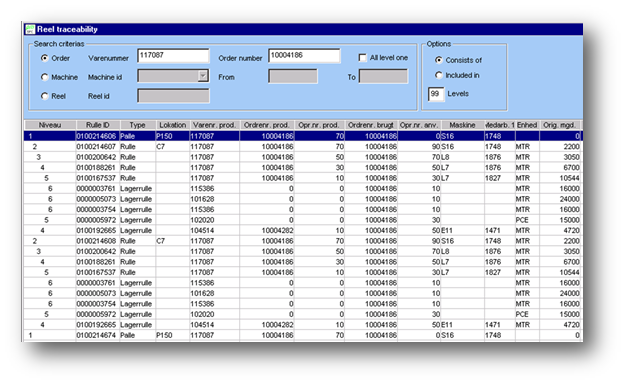625x384 pixels.
Task: Open the Machine id dropdown
Action: (203, 76)
